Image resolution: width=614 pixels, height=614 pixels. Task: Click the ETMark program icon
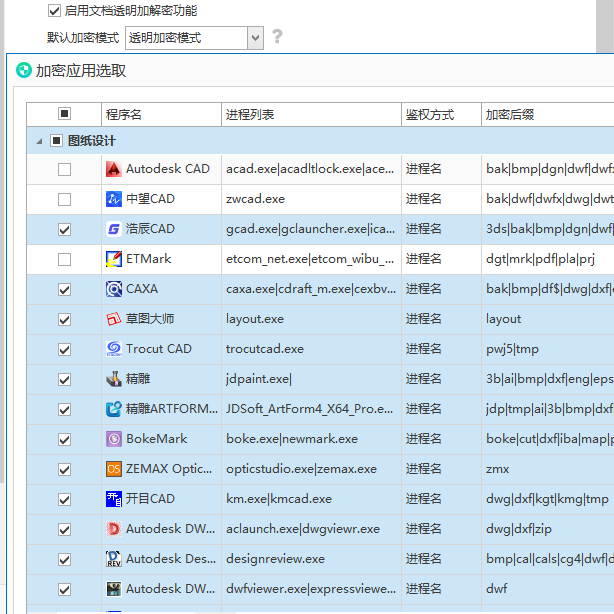click(114, 259)
